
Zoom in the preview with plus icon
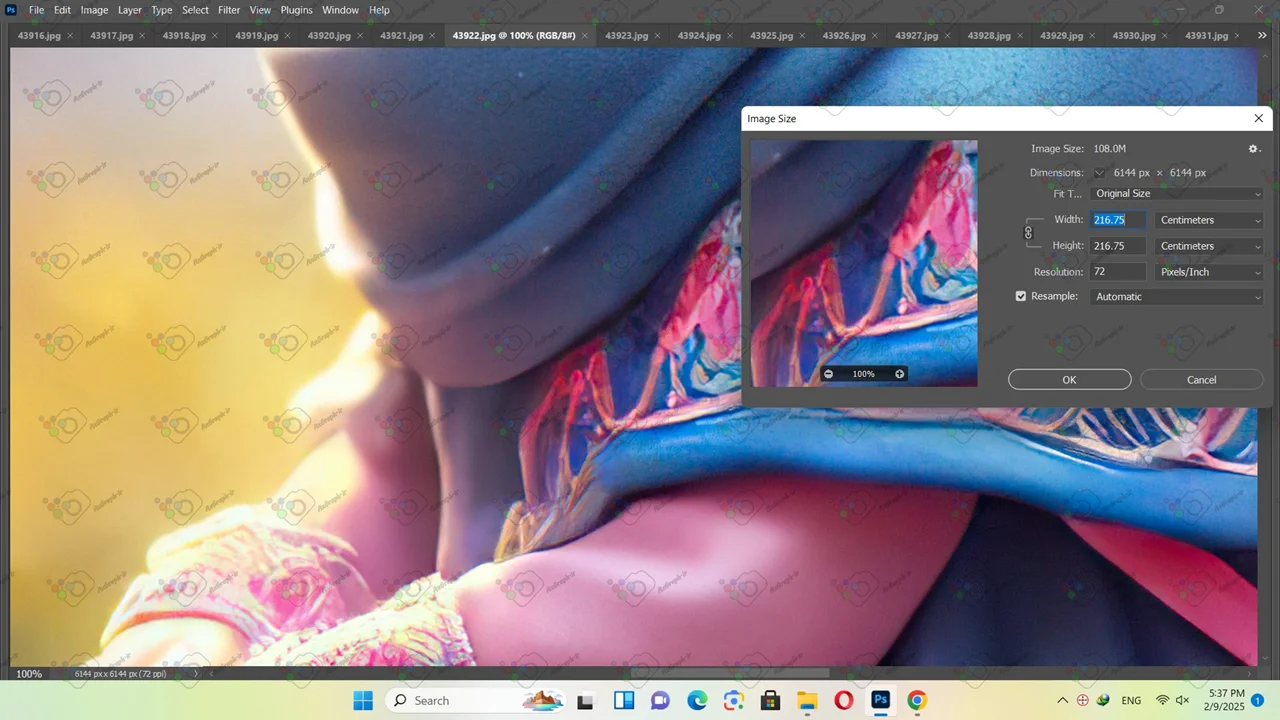899,374
